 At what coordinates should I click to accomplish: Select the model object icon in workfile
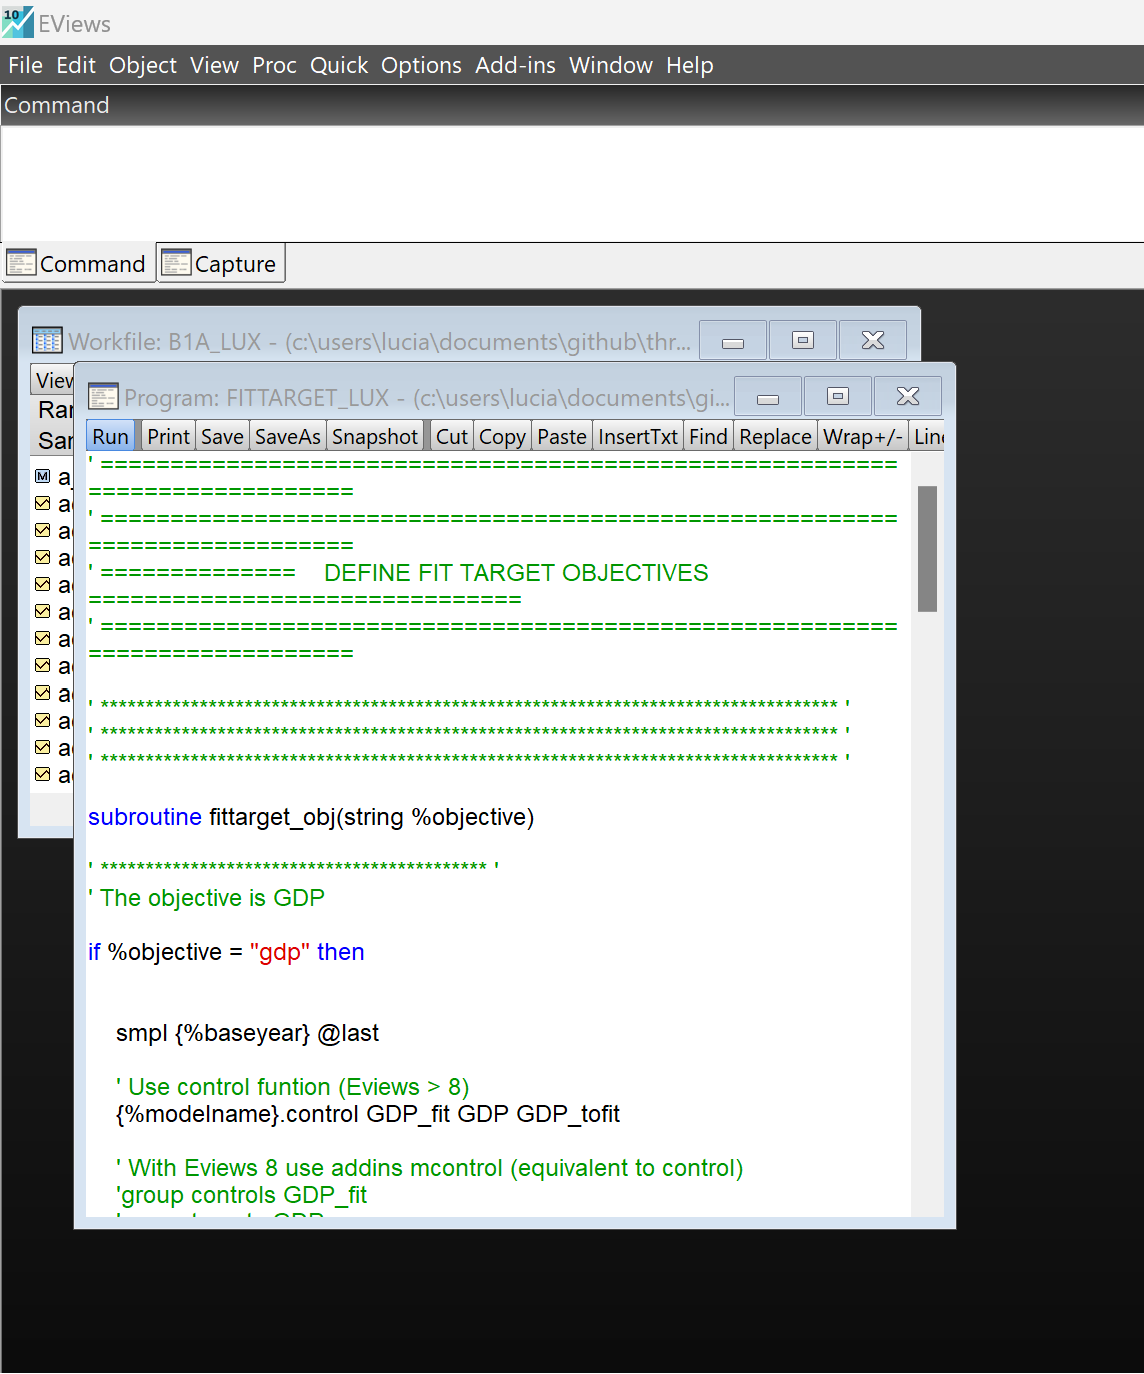[x=42, y=476]
